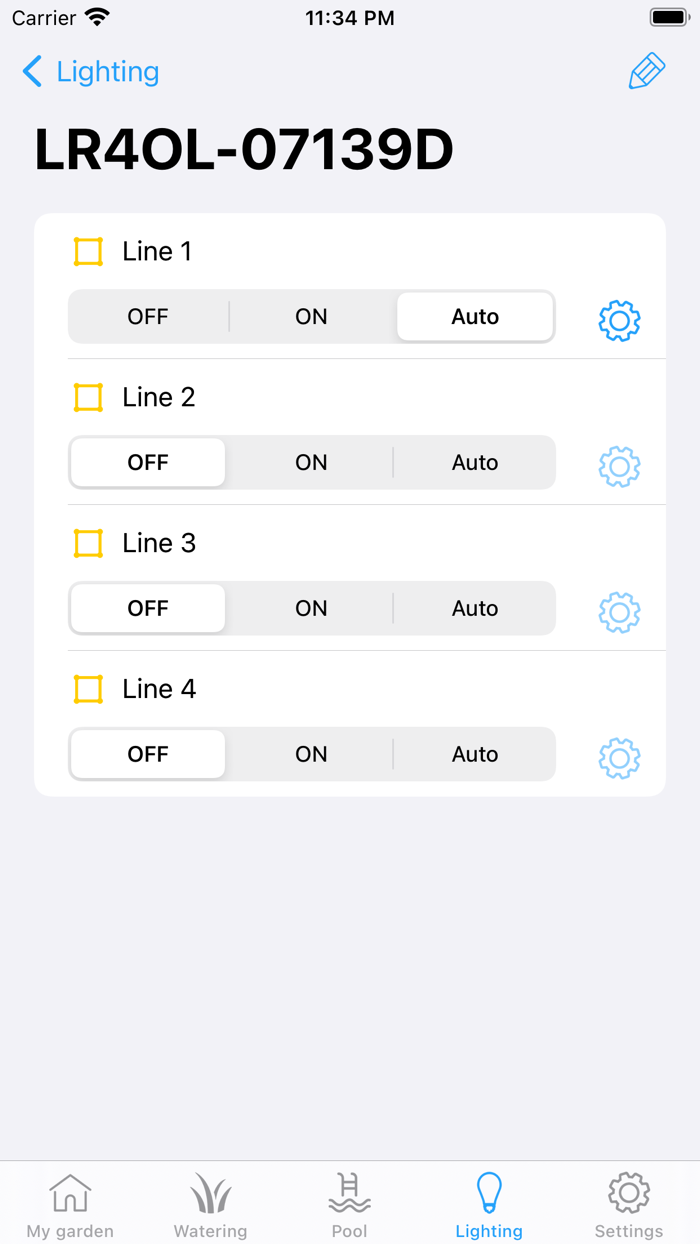Go to the Pool tab
Viewport: 700px width, 1244px height.
click(349, 1204)
